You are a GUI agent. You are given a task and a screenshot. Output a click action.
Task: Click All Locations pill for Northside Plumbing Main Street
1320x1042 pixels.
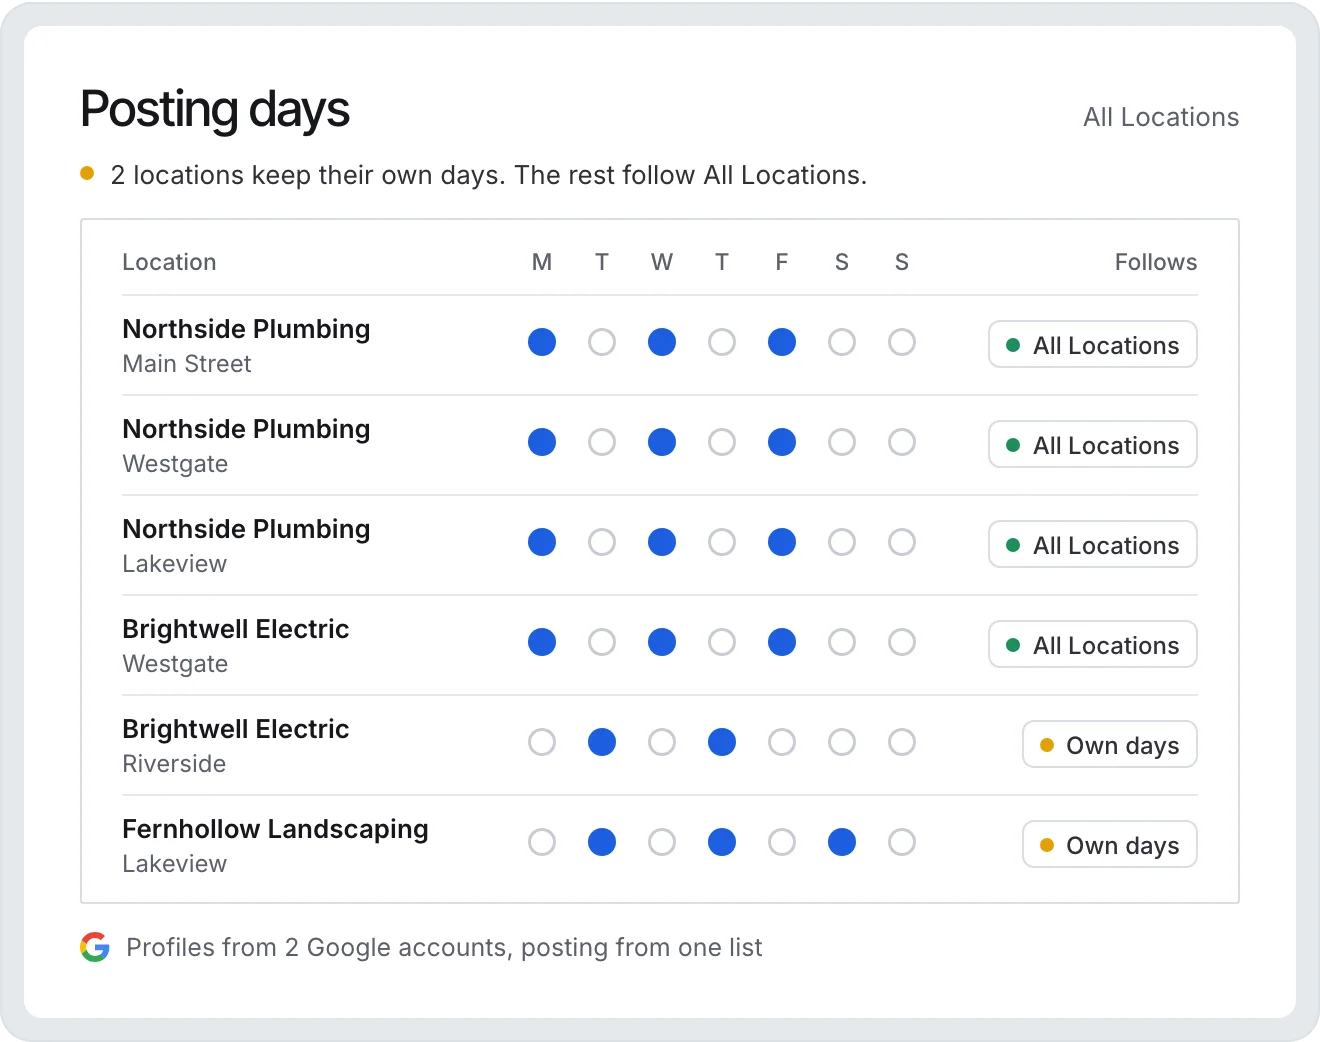click(x=1093, y=344)
